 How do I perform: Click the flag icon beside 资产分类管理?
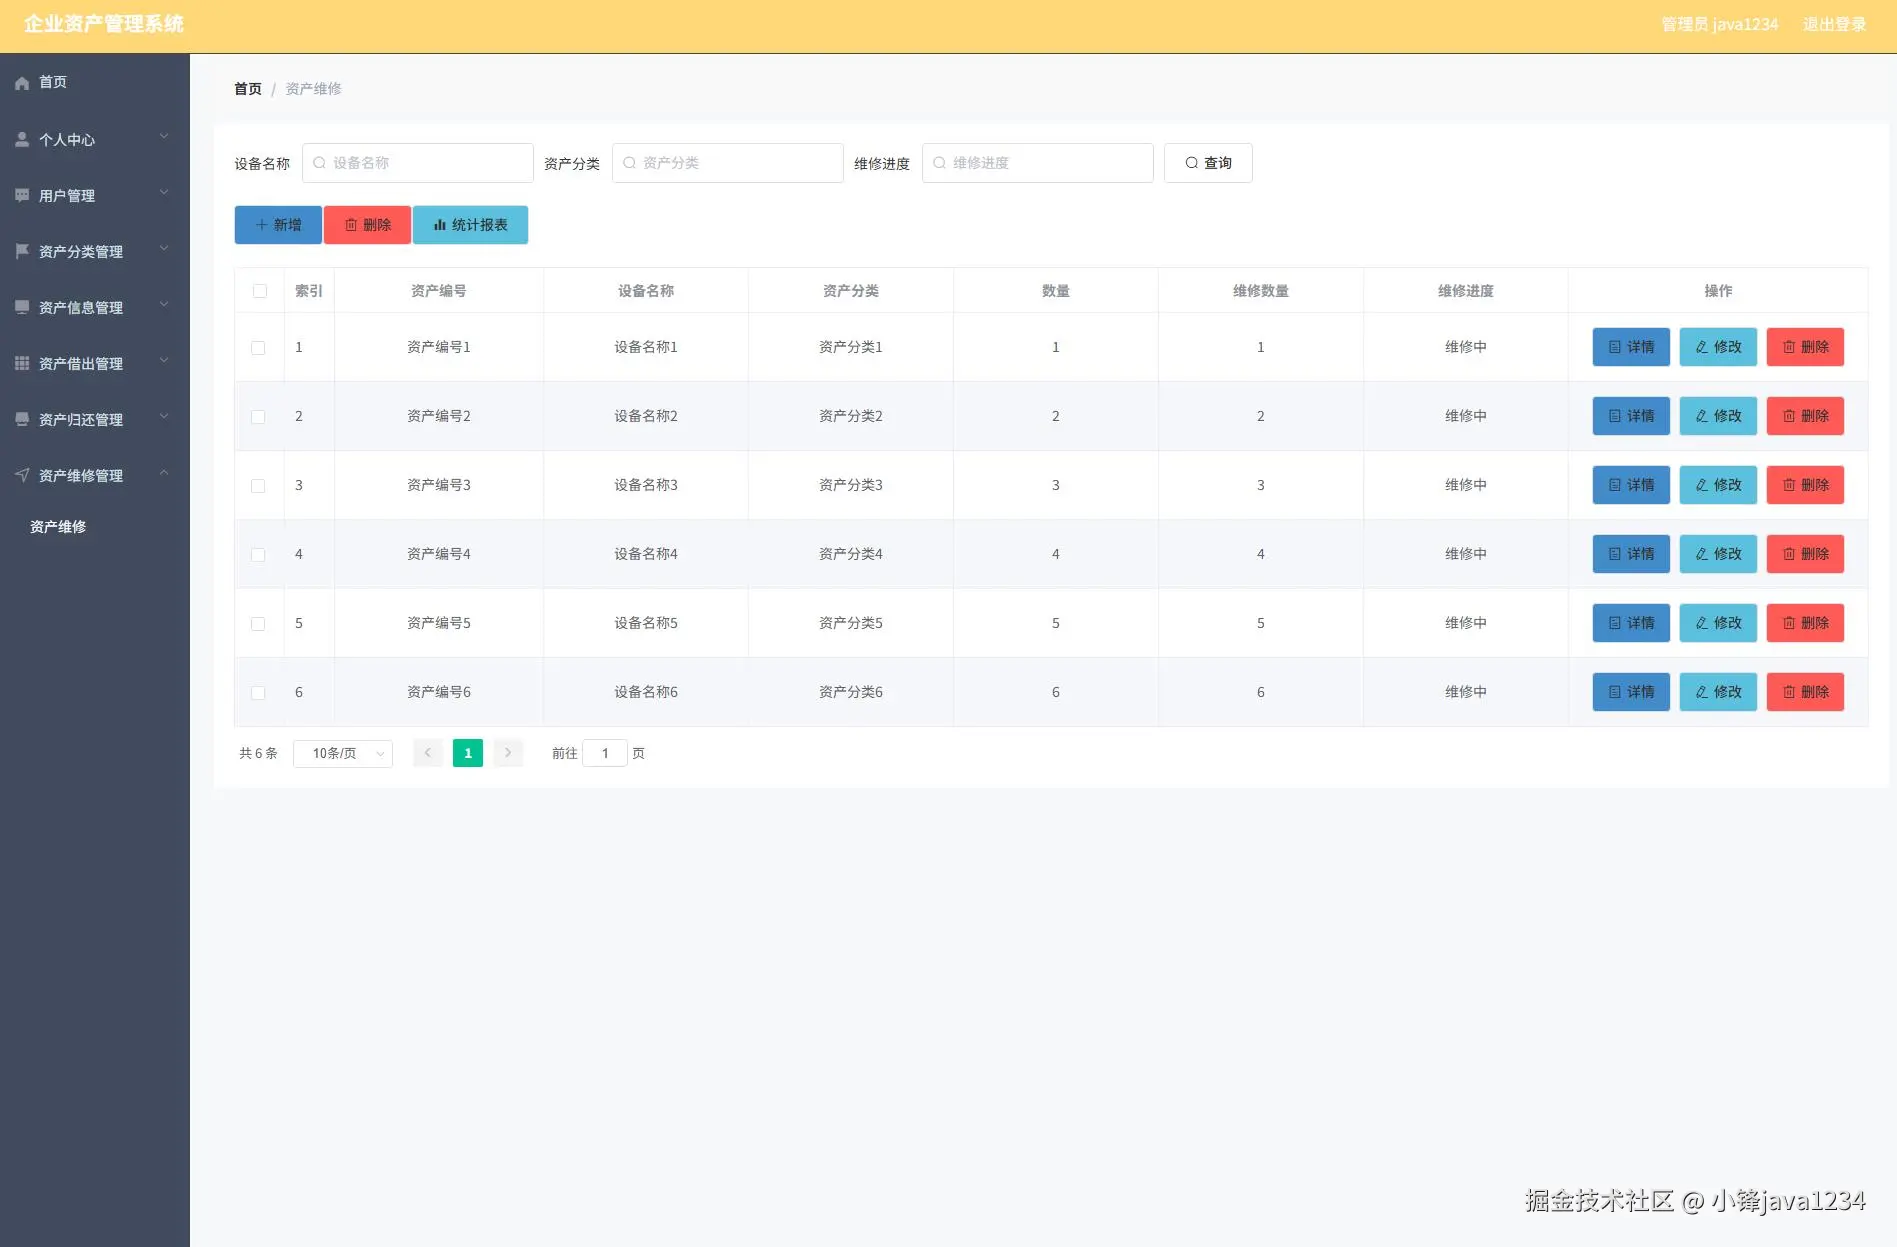coord(22,251)
